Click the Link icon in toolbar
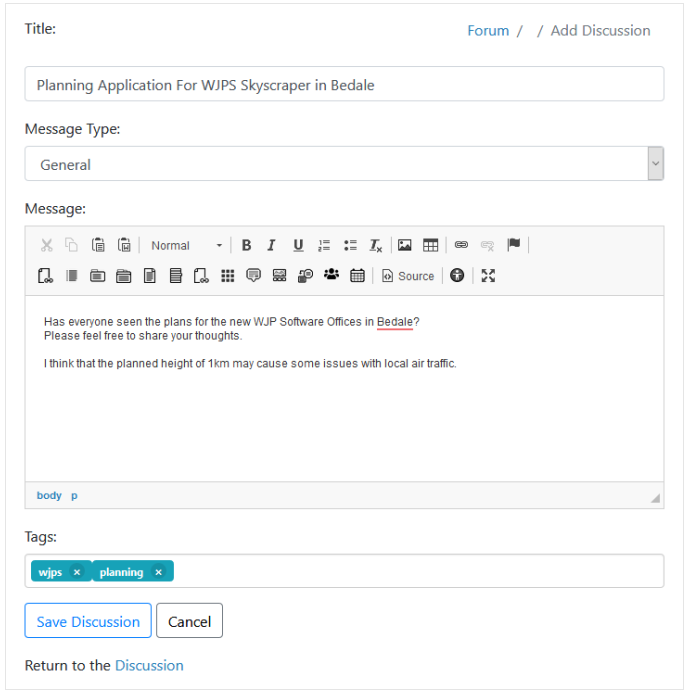Image resolution: width=690 pixels, height=694 pixels. point(461,245)
